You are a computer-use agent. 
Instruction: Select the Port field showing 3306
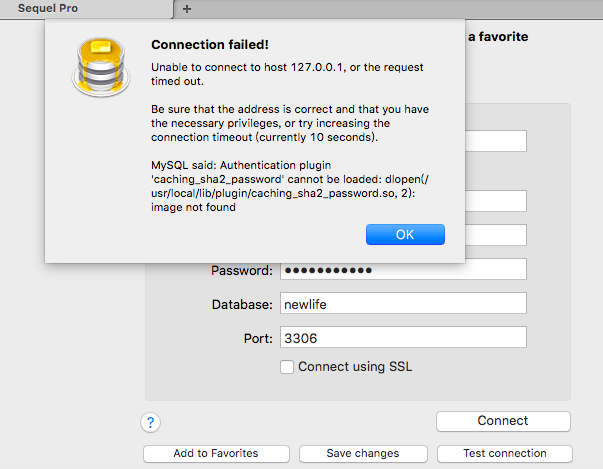click(403, 338)
